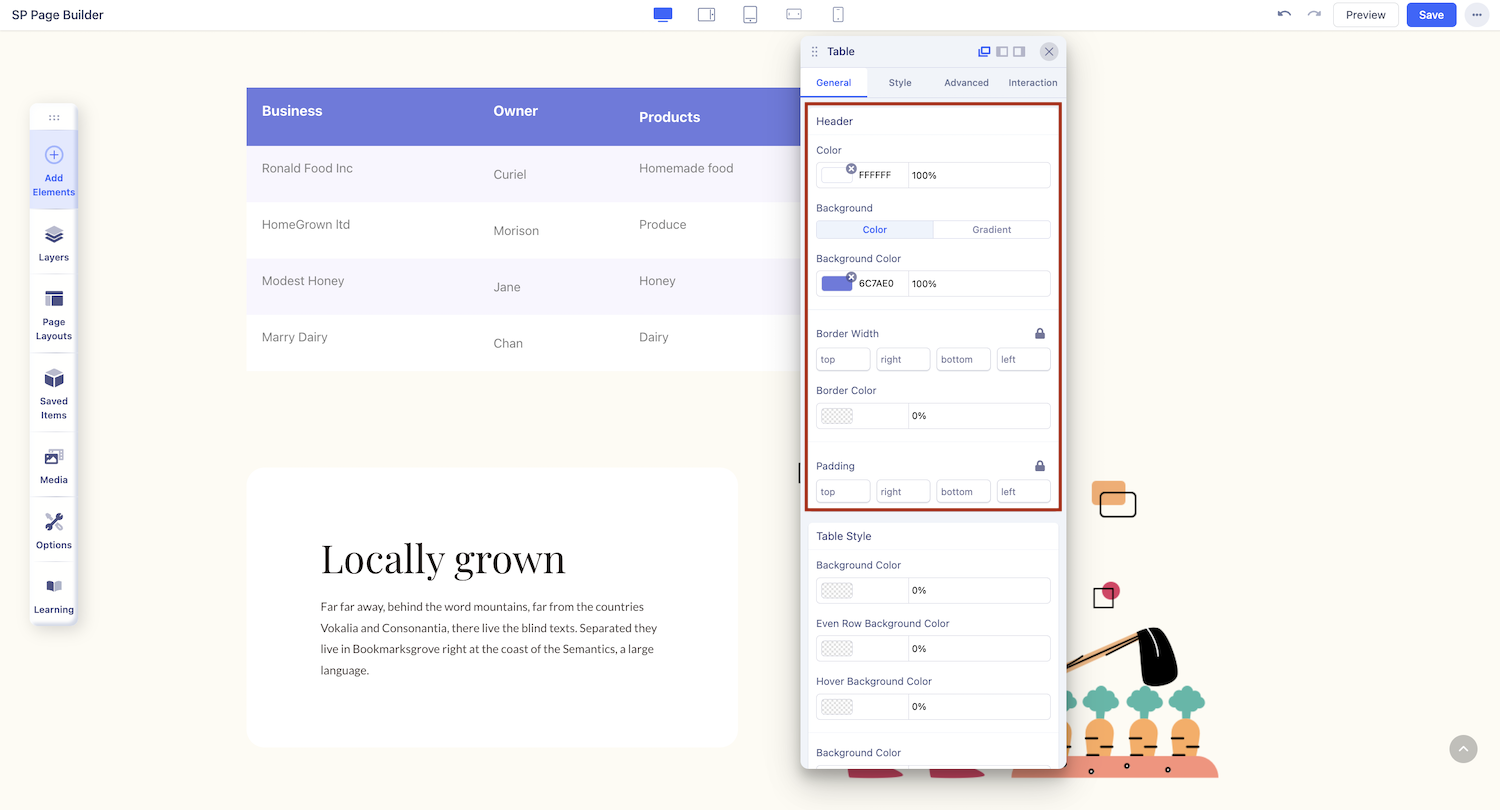The image size is (1500, 810).
Task: Click the Border Width top input field
Action: pyautogui.click(x=843, y=360)
